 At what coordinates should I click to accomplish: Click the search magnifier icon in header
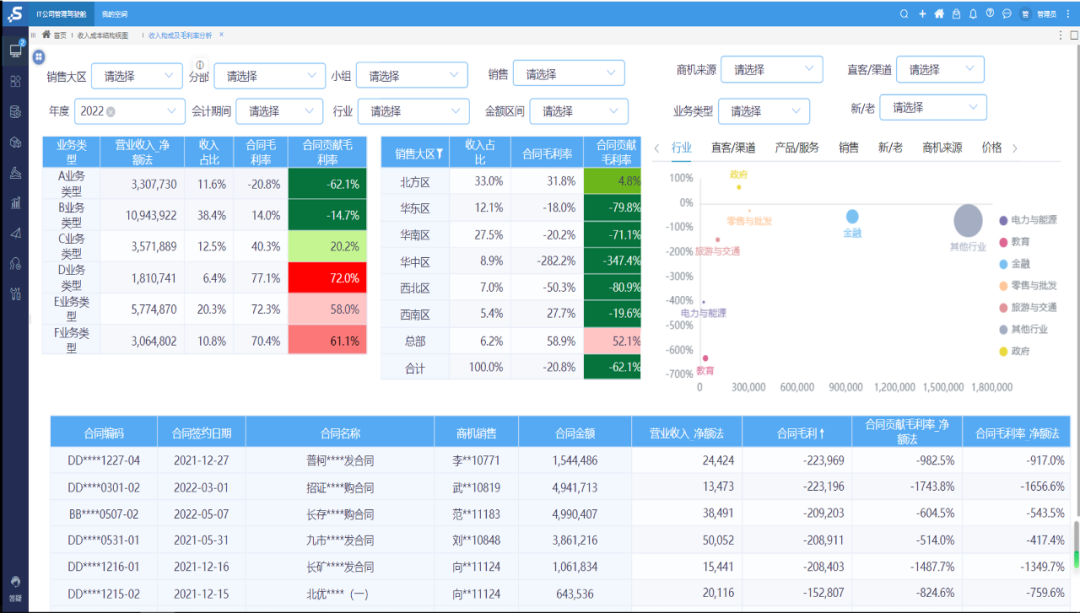(x=904, y=14)
